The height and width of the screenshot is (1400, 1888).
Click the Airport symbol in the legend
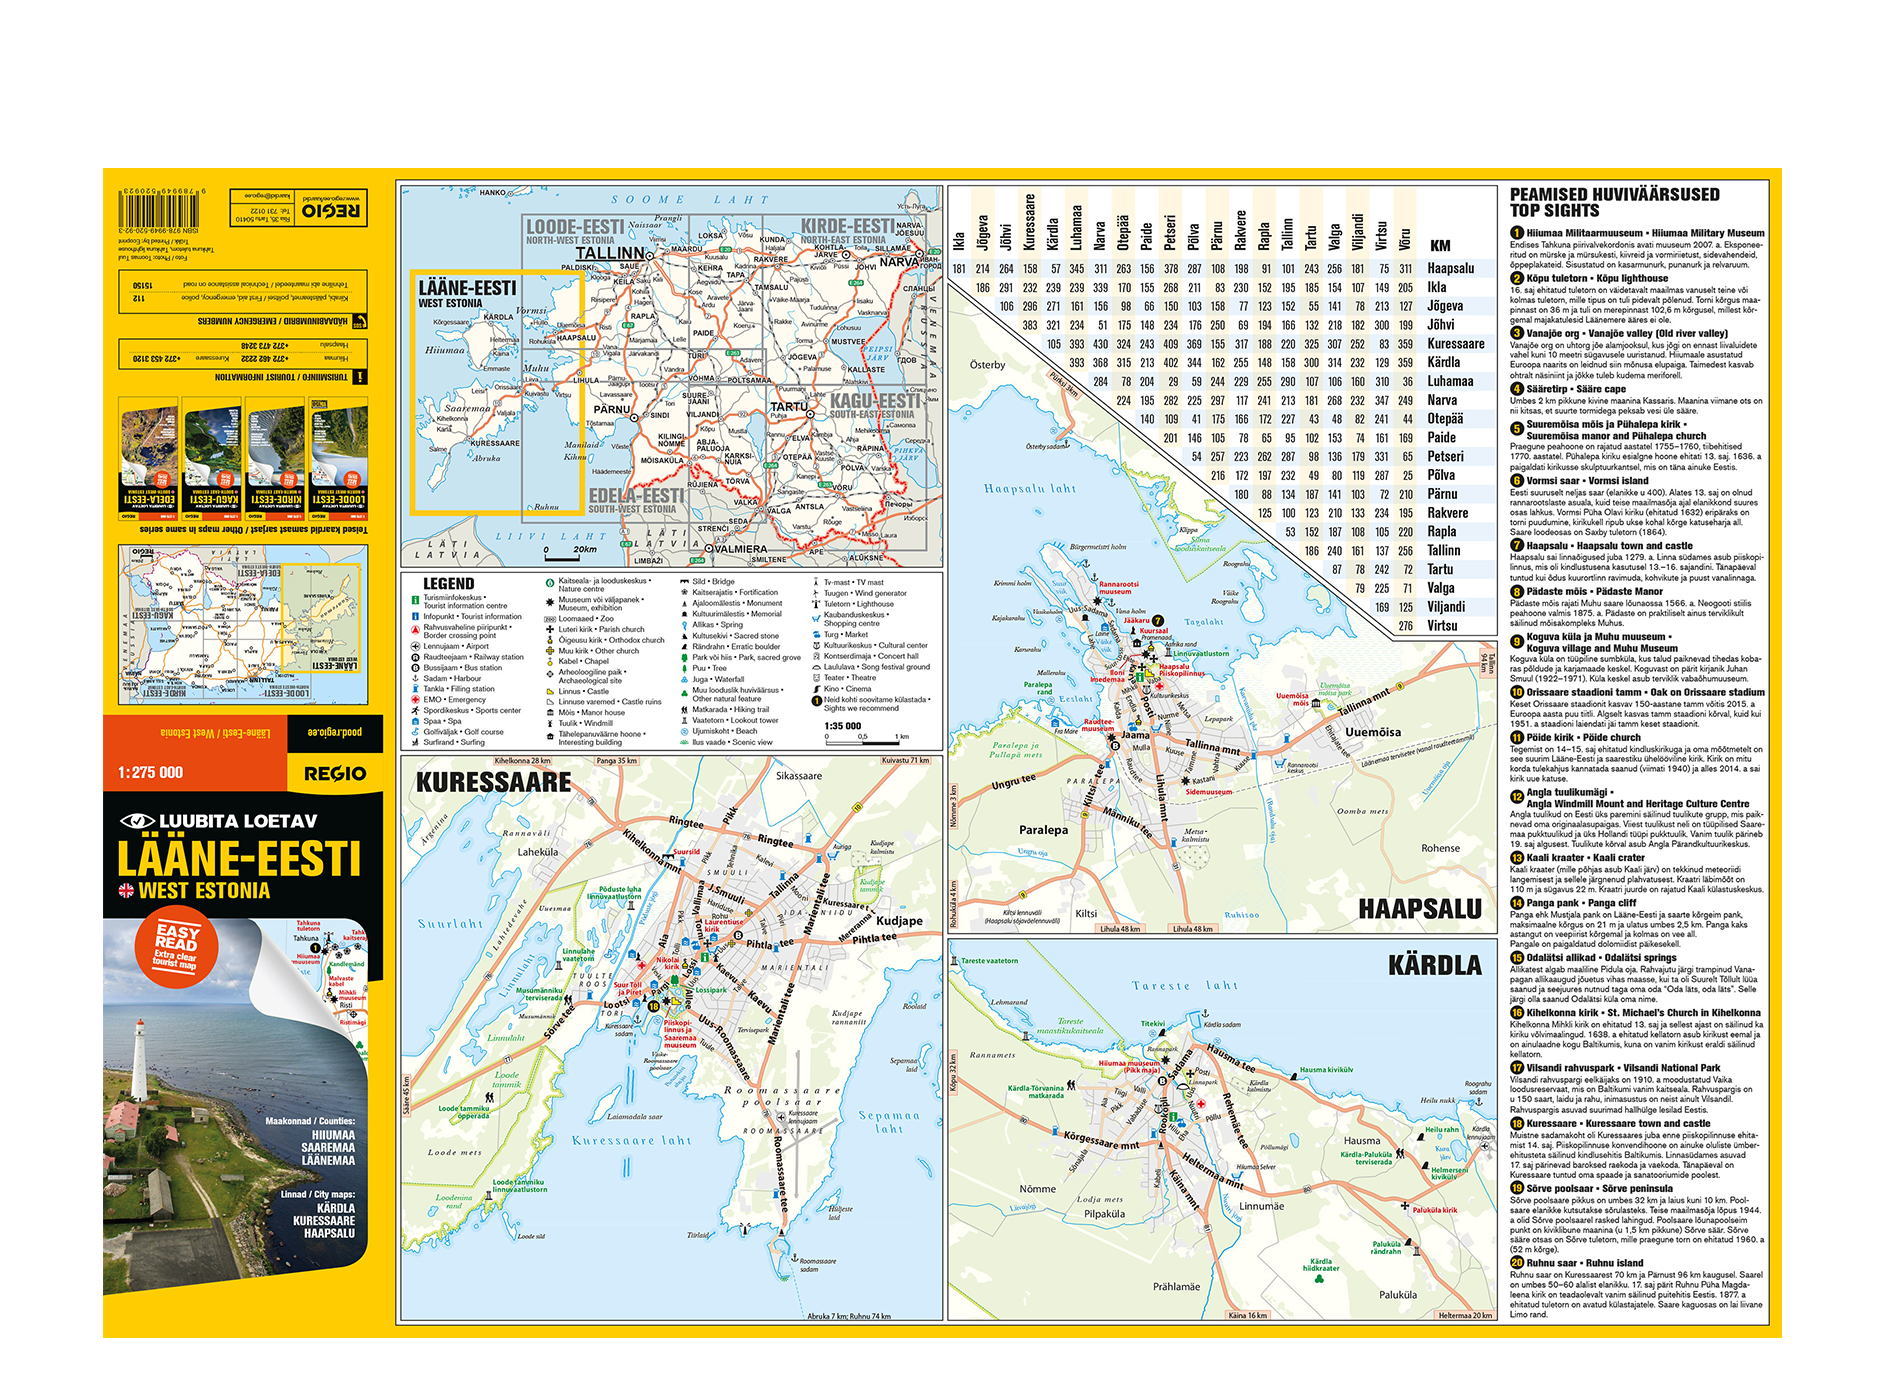(415, 646)
